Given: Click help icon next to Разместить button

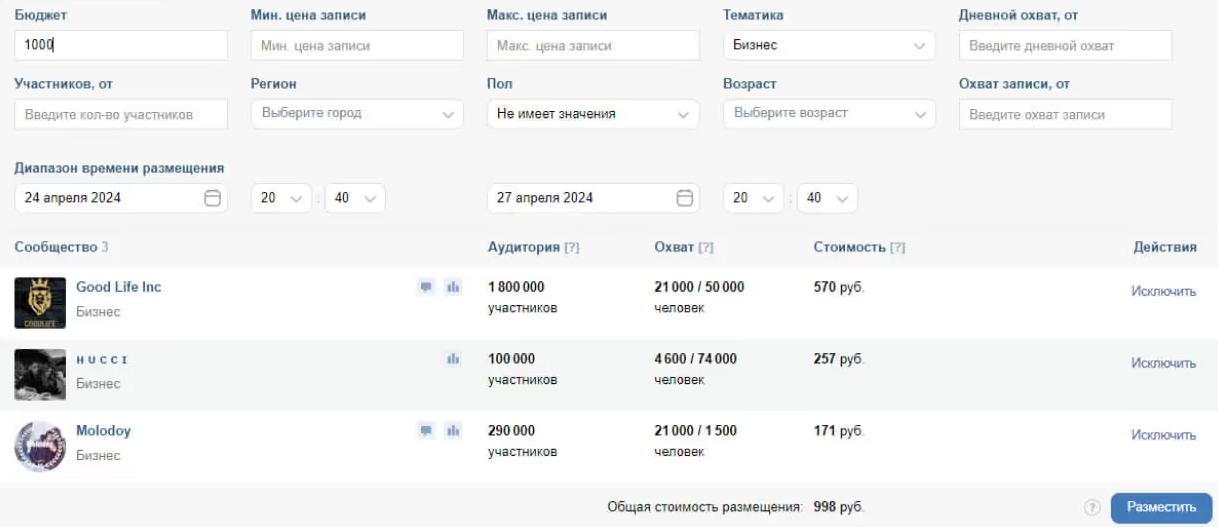Looking at the screenshot, I should [1093, 508].
